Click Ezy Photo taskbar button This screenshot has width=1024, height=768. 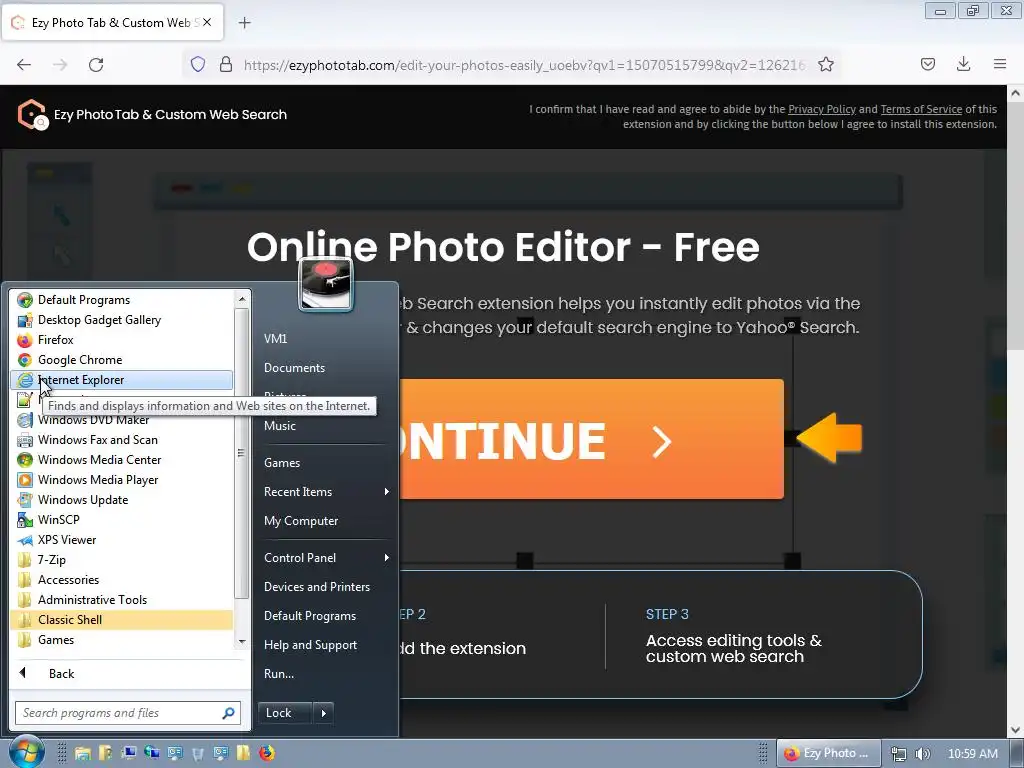[x=829, y=754]
